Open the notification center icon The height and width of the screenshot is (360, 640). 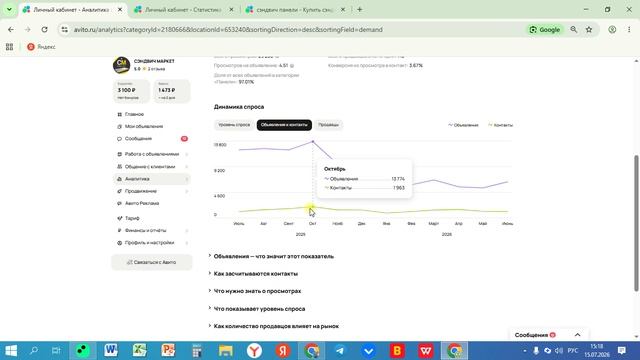622,351
